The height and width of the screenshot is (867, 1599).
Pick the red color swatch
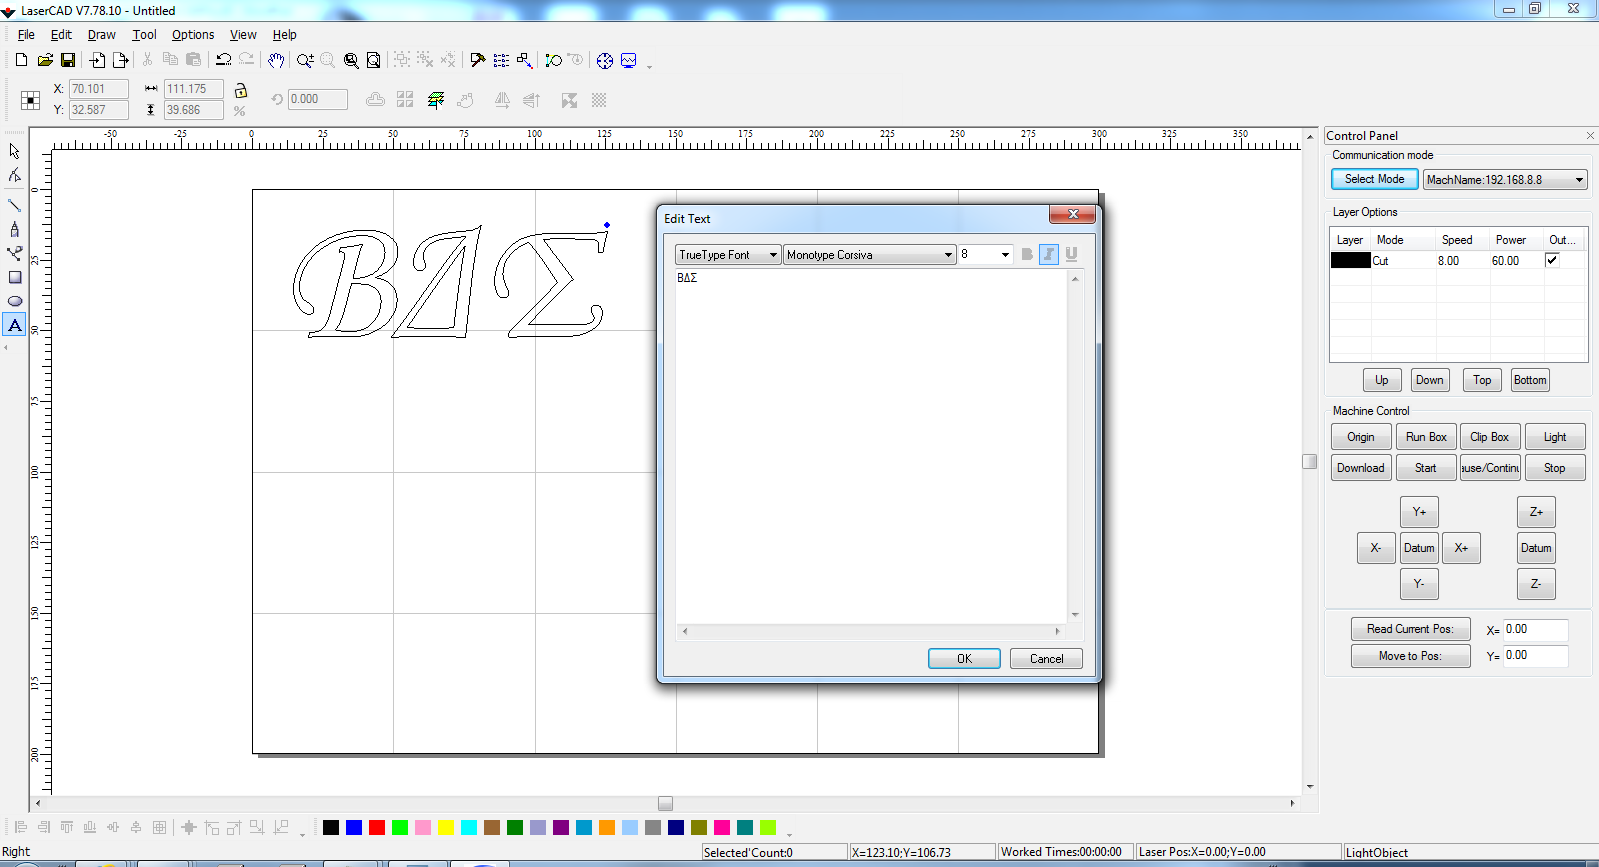point(377,827)
